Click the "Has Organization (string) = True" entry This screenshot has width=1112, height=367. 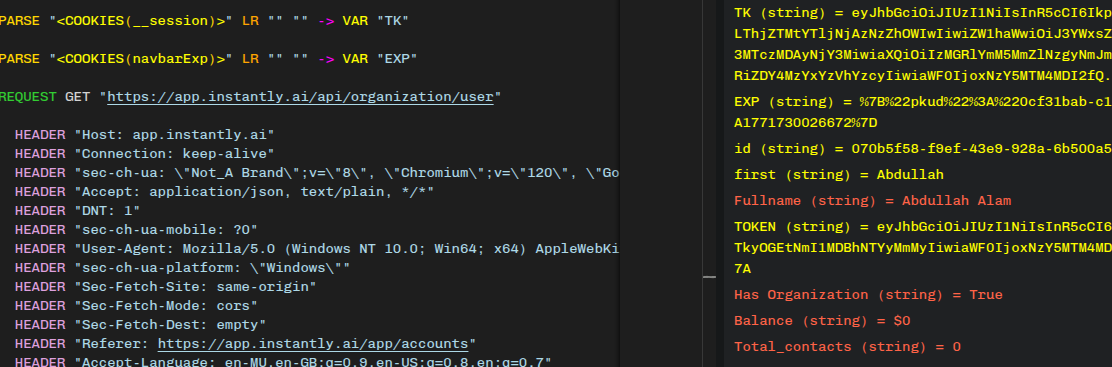point(869,295)
